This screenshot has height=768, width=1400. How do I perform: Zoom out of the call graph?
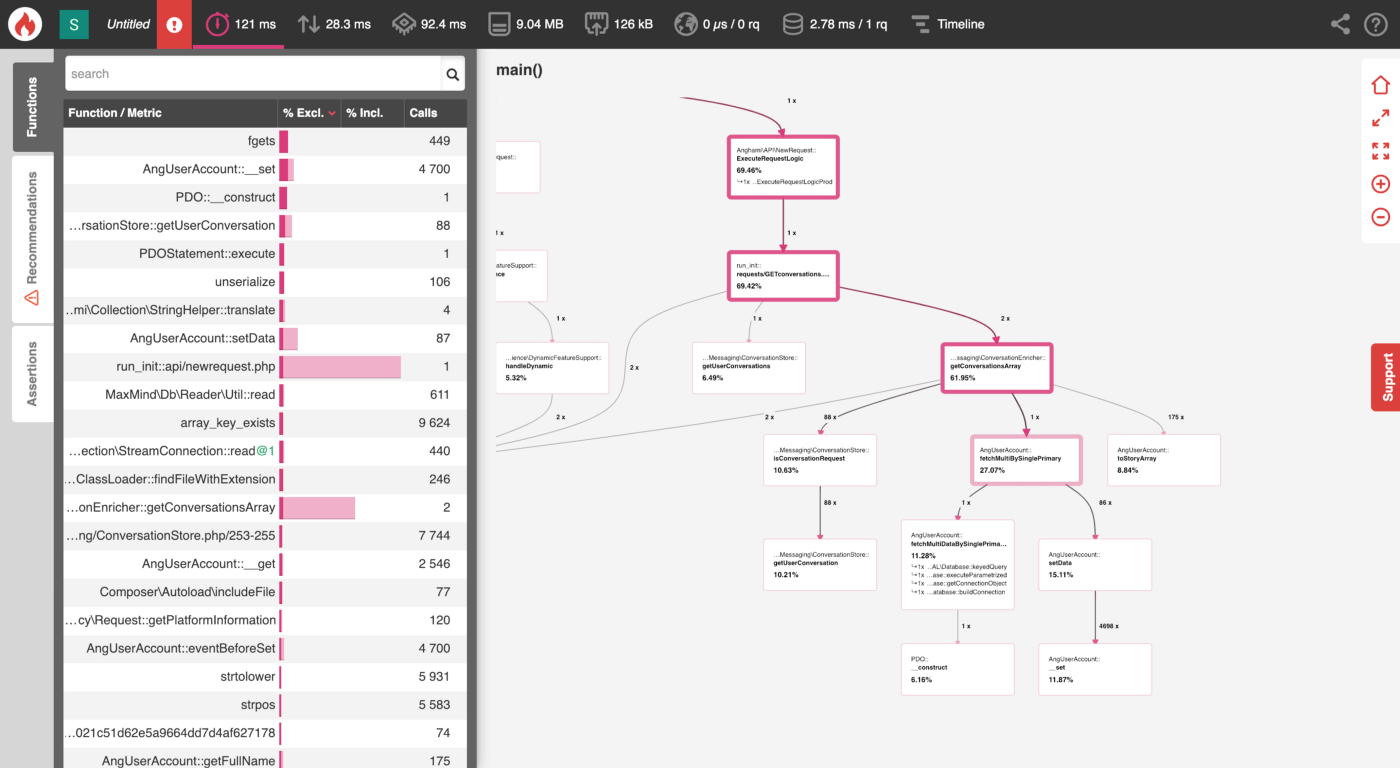(1380, 217)
